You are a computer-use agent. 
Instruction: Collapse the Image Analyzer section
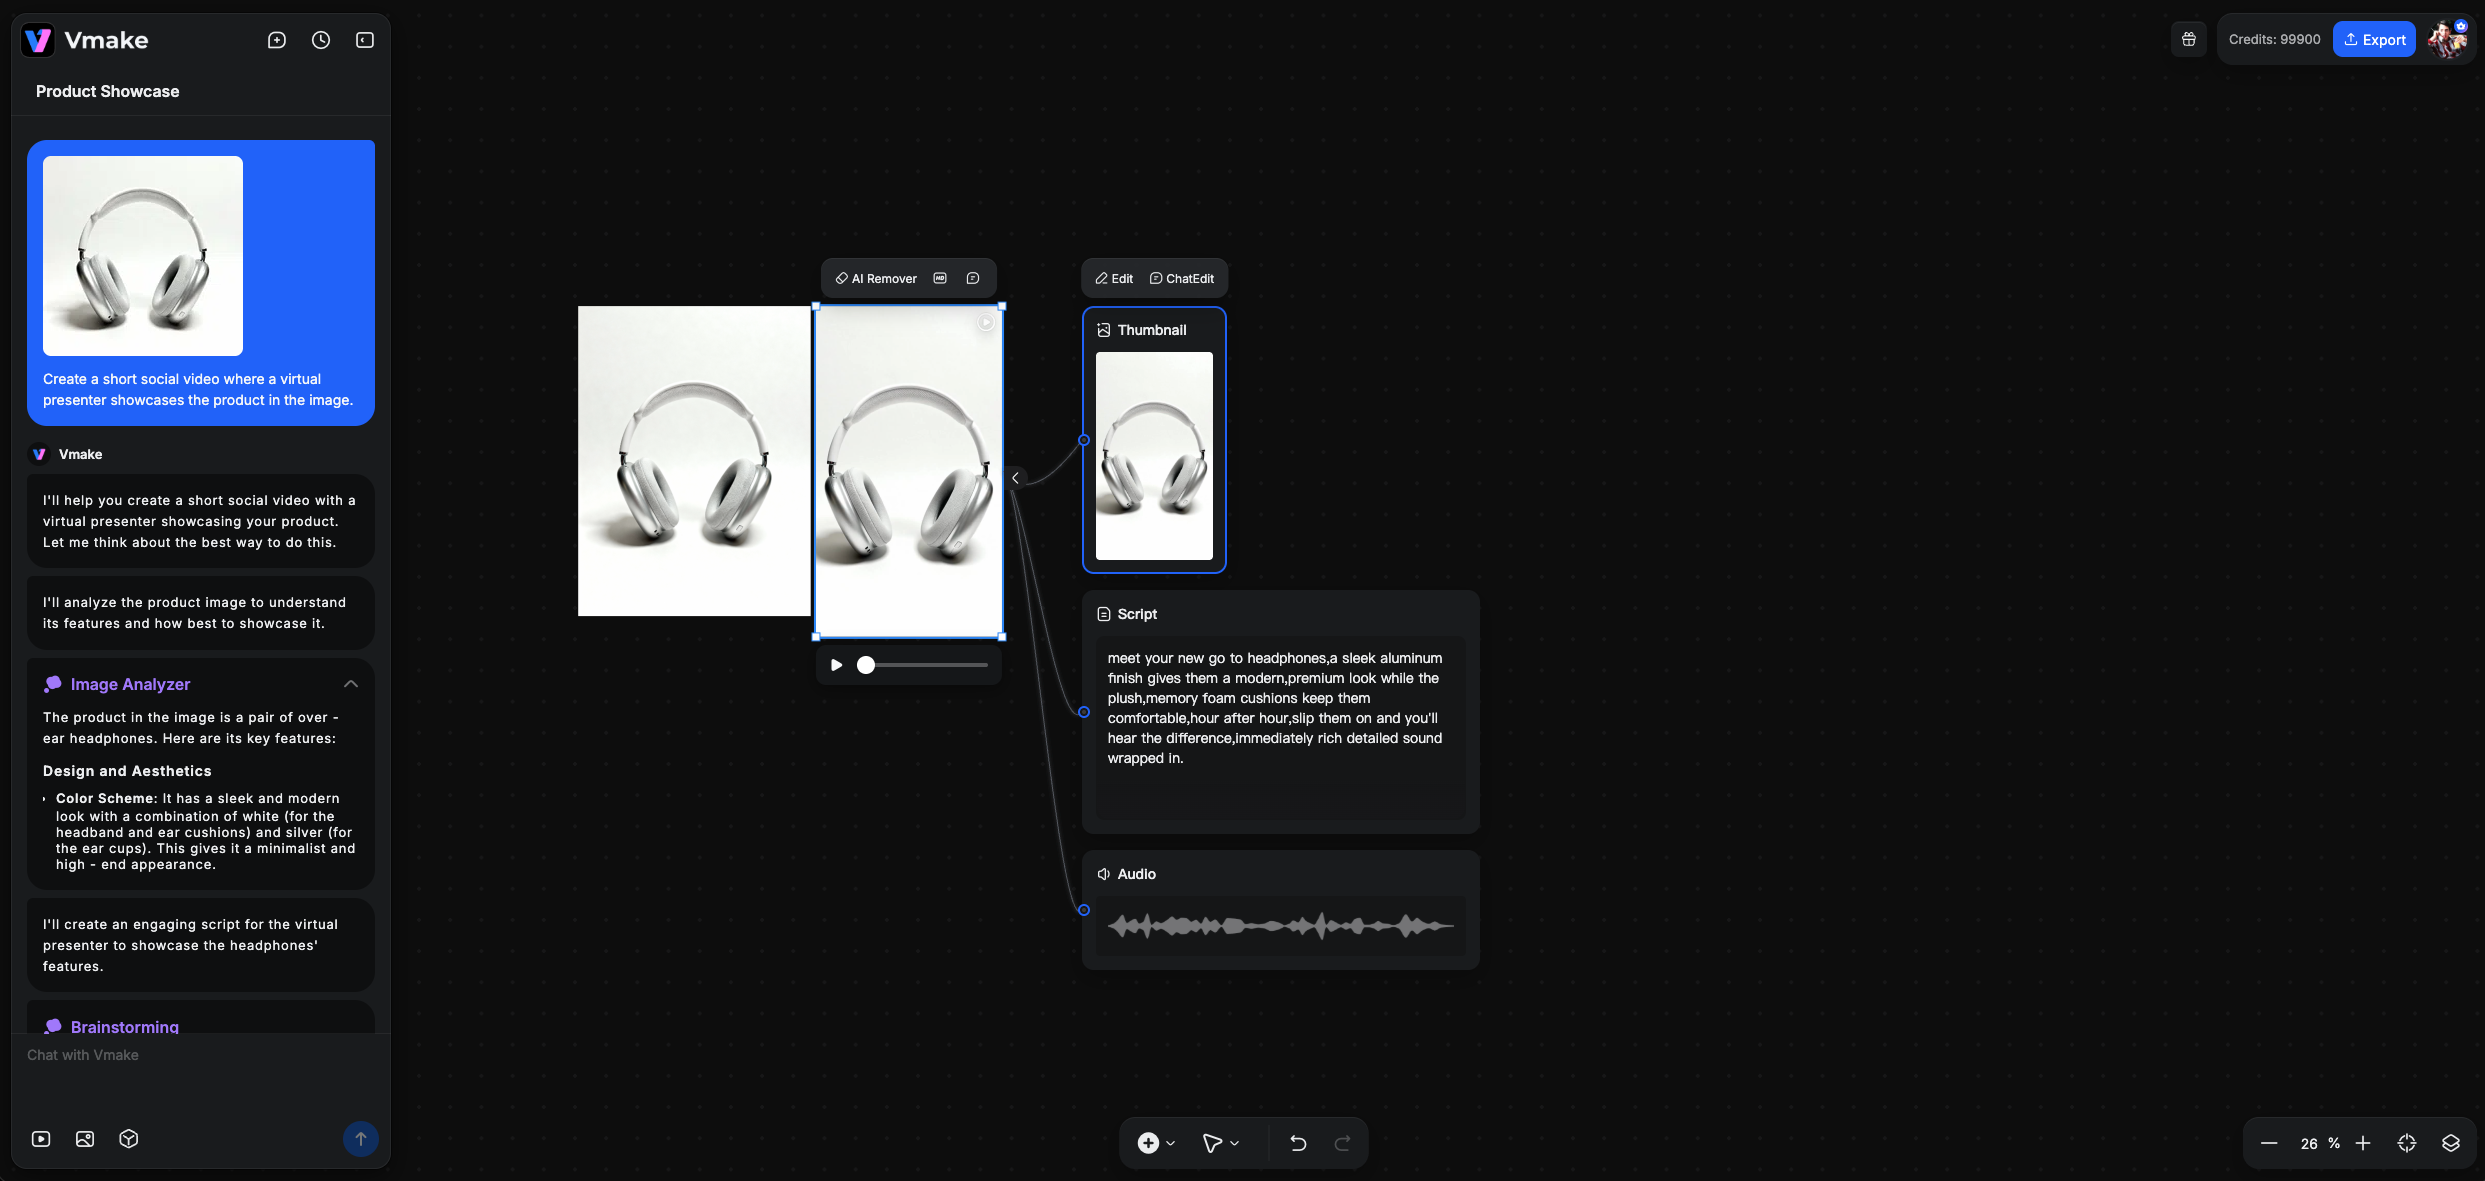click(x=351, y=684)
